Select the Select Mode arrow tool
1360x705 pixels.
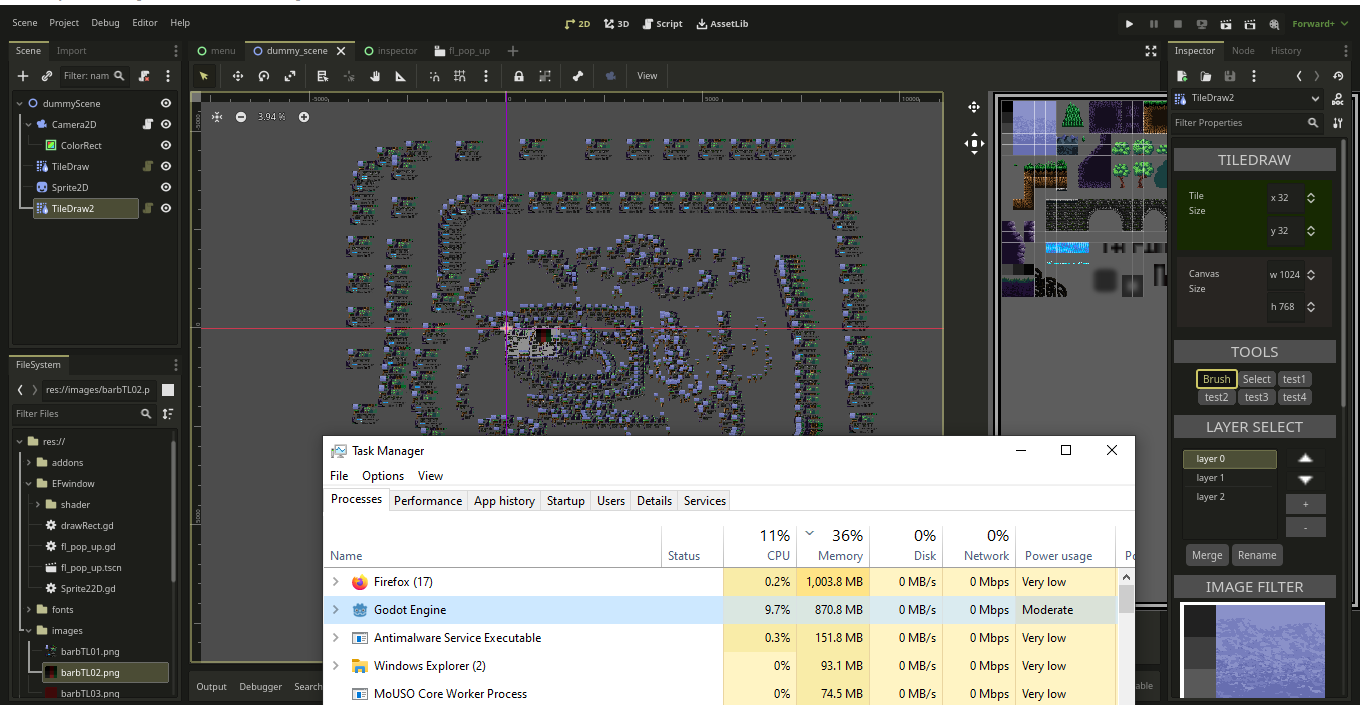(x=204, y=76)
